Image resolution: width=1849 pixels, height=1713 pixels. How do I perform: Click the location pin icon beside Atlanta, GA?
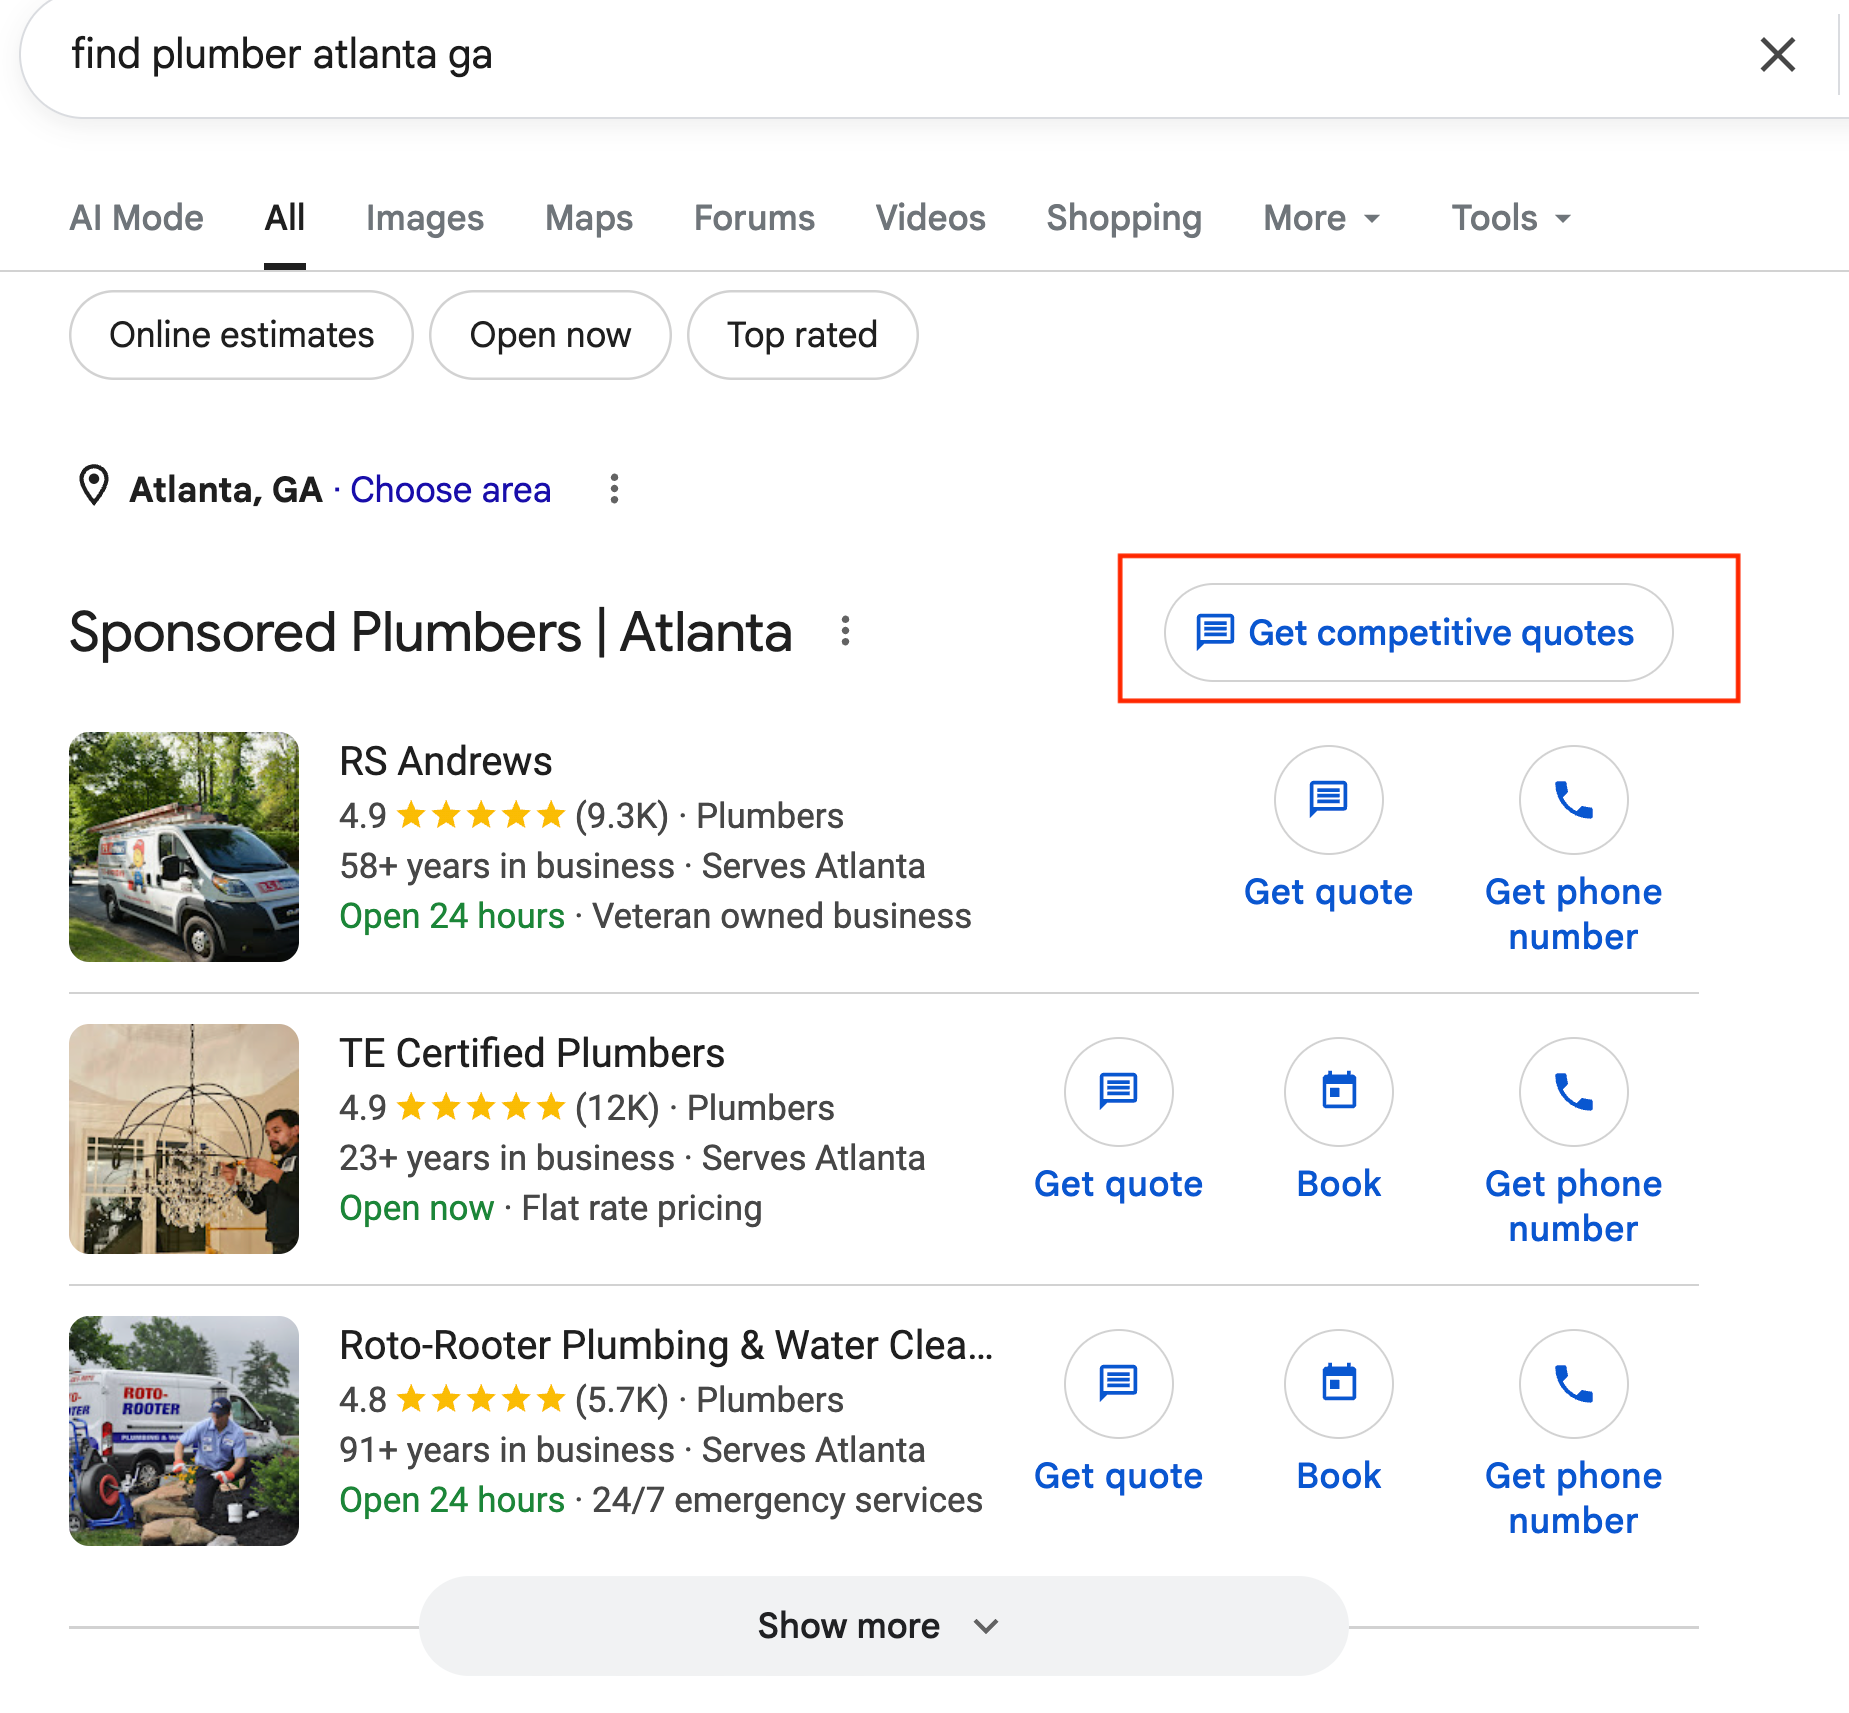[x=94, y=487]
